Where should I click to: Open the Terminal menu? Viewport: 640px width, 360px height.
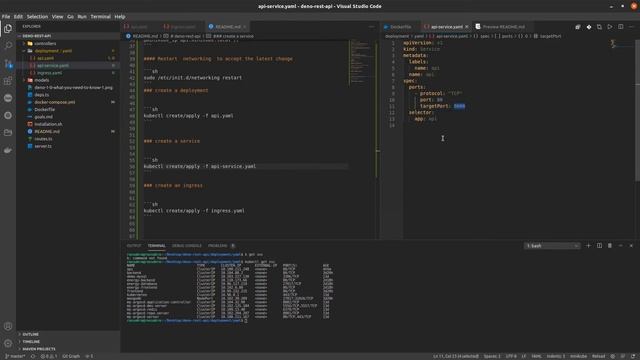[100, 17]
